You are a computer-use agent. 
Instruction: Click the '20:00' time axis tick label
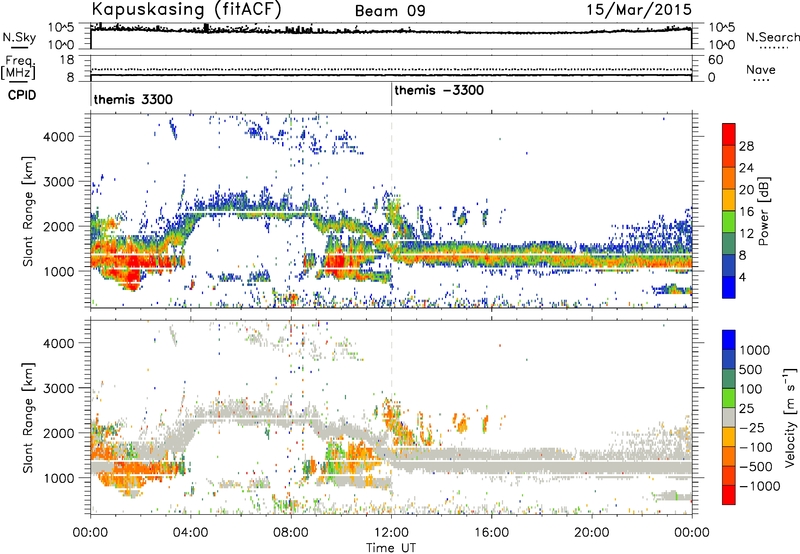click(x=592, y=533)
